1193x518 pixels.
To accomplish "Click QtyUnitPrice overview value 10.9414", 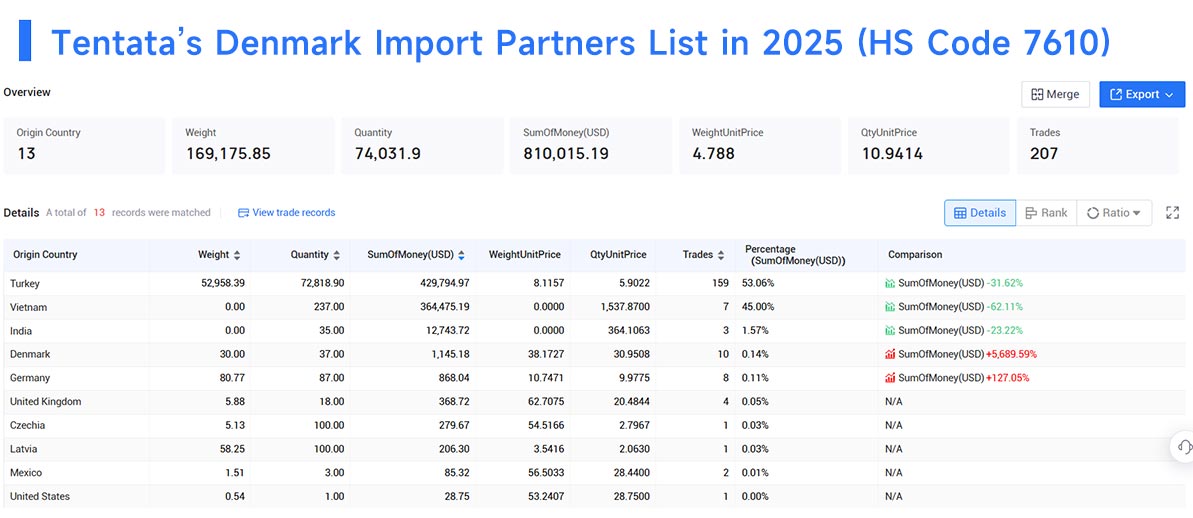I will (892, 154).
